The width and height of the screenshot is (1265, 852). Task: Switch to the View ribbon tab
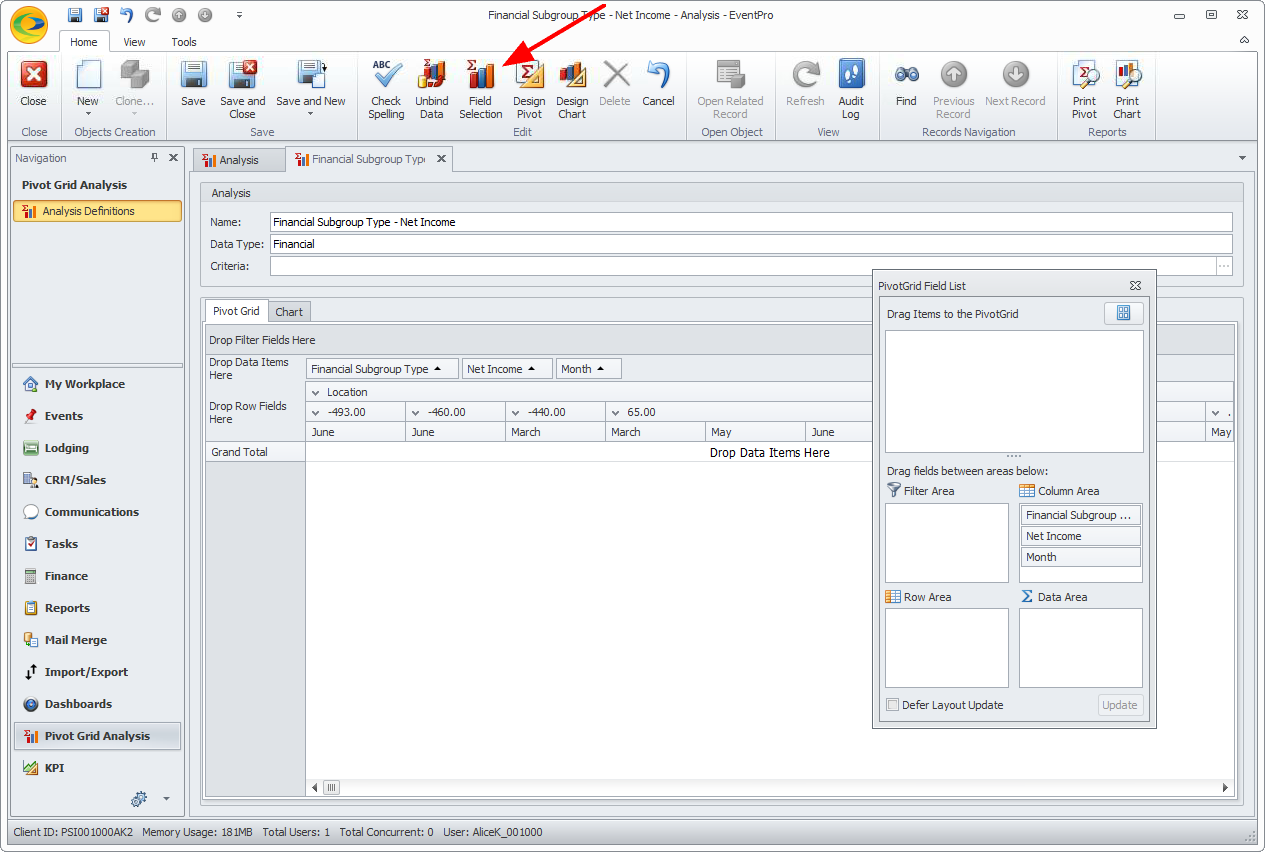pos(134,42)
